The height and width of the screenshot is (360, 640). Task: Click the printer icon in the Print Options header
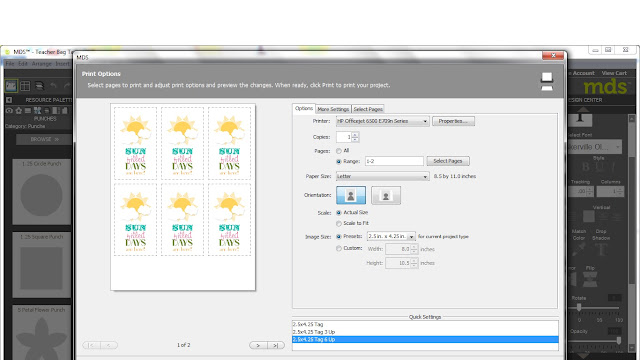point(547,82)
